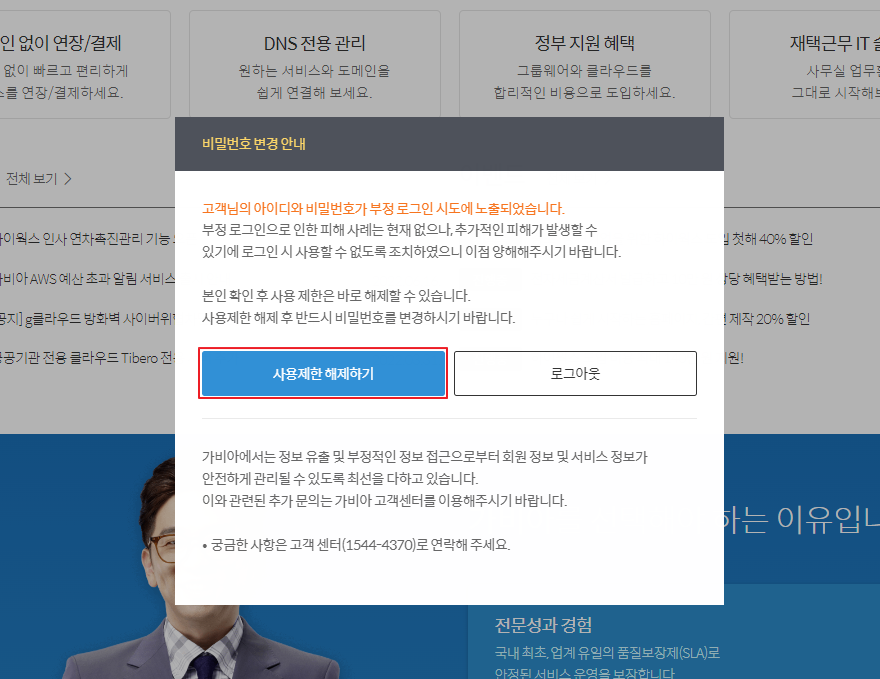Open the 재택근무 IT card

805,65
